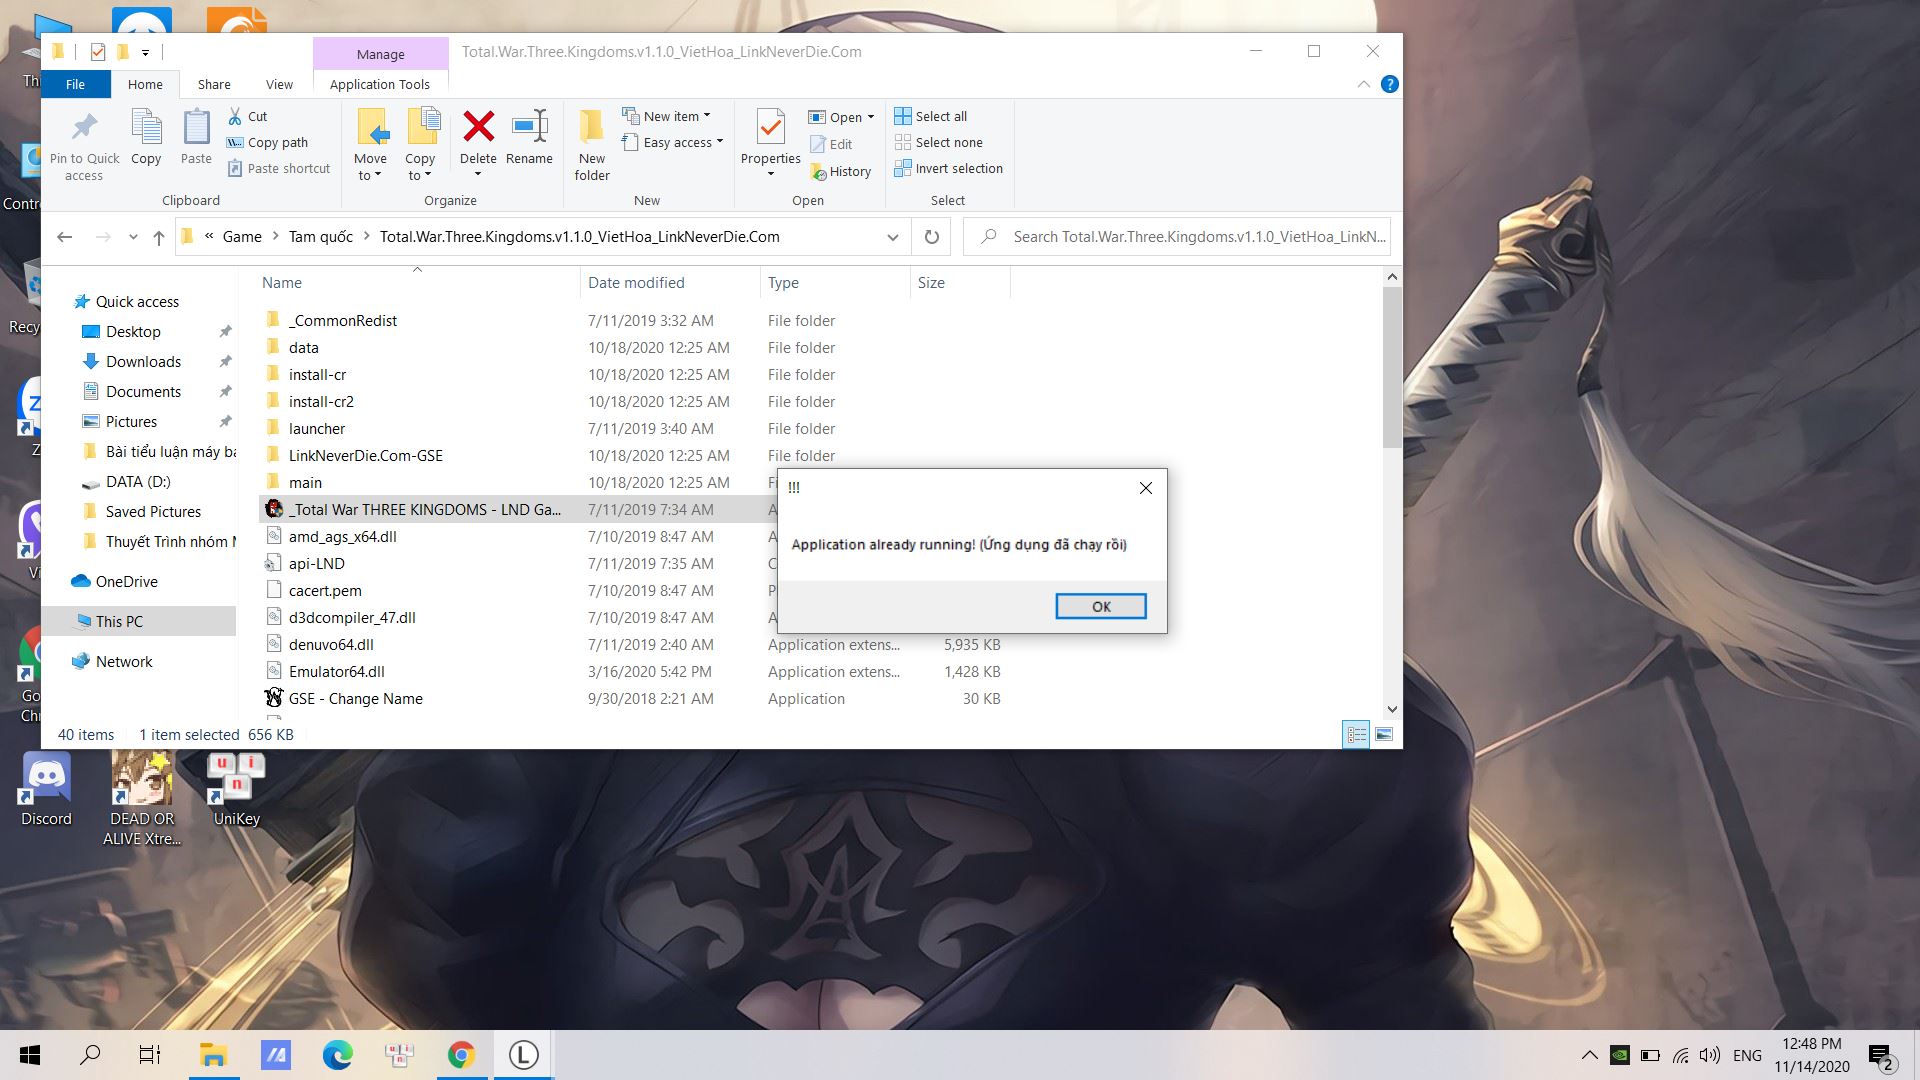Open the Share ribbon tab
This screenshot has width=1920, height=1080.
tap(214, 85)
